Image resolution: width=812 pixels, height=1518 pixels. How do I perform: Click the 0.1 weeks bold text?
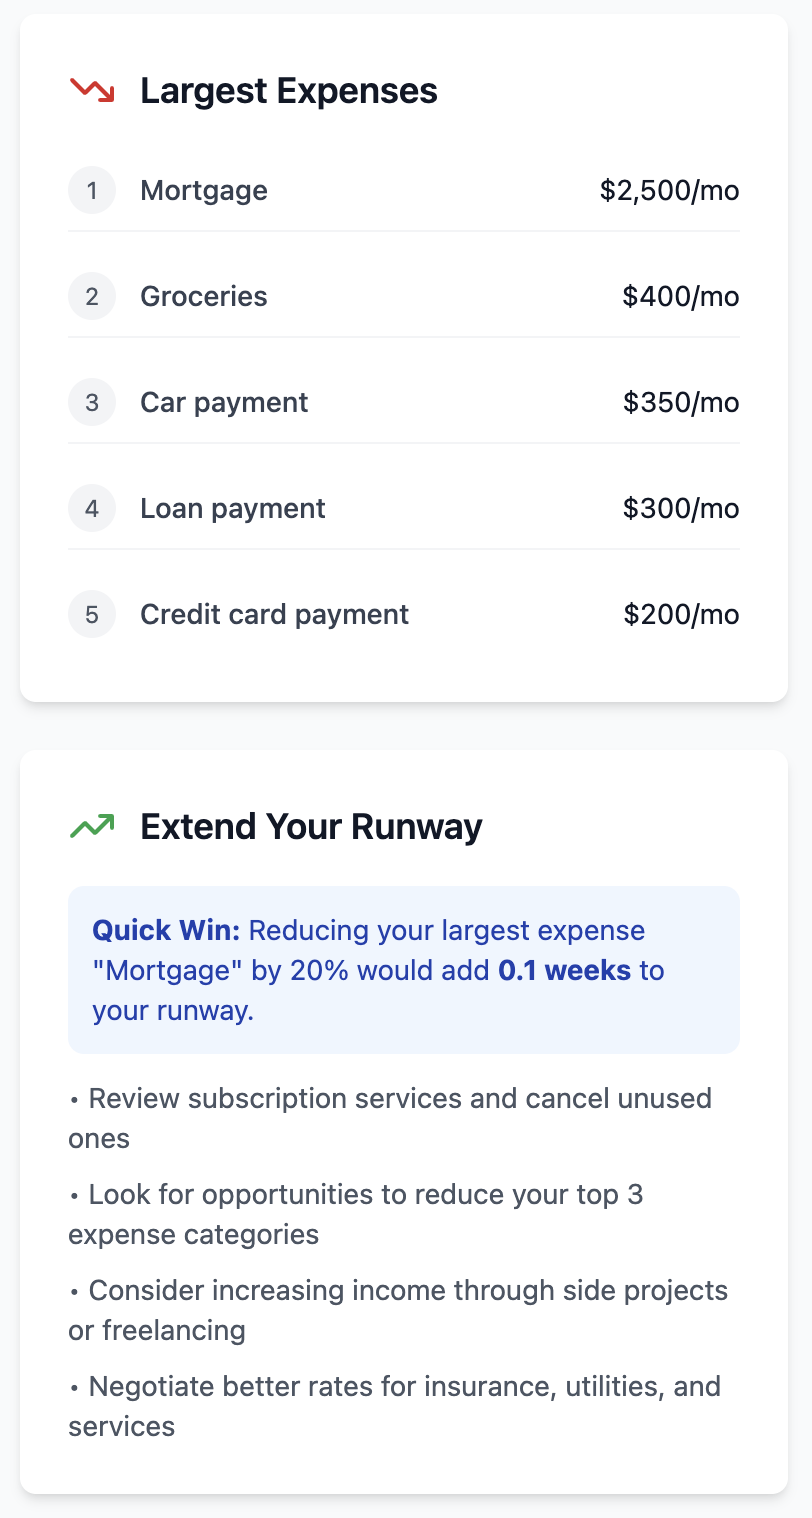(565, 970)
